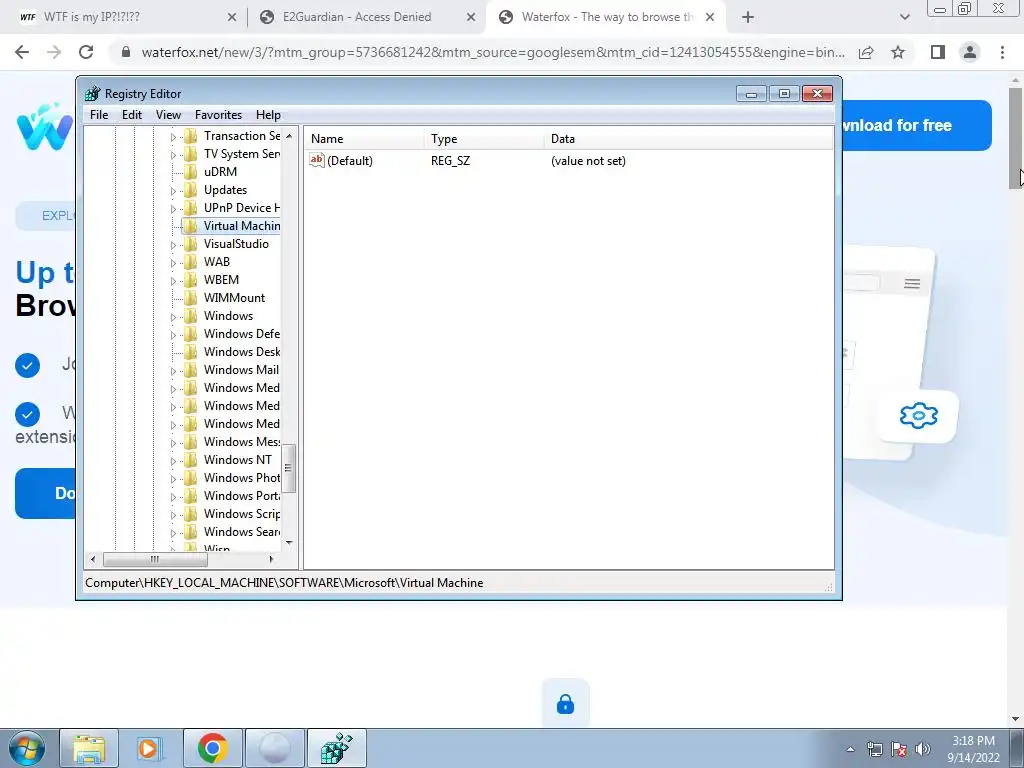Image resolution: width=1024 pixels, height=768 pixels.
Task: Bookmark this page with the star icon
Action: point(898,52)
